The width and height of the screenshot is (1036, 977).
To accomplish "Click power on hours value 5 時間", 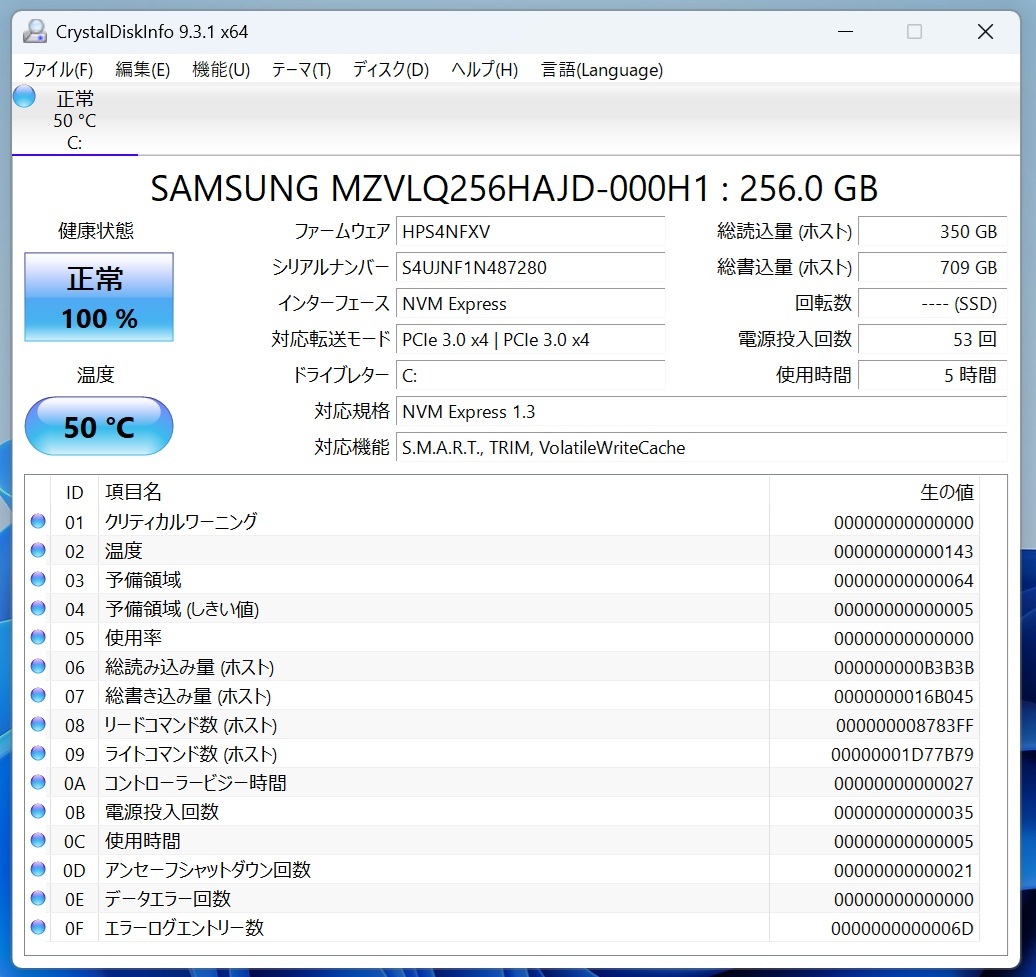I will 933,376.
